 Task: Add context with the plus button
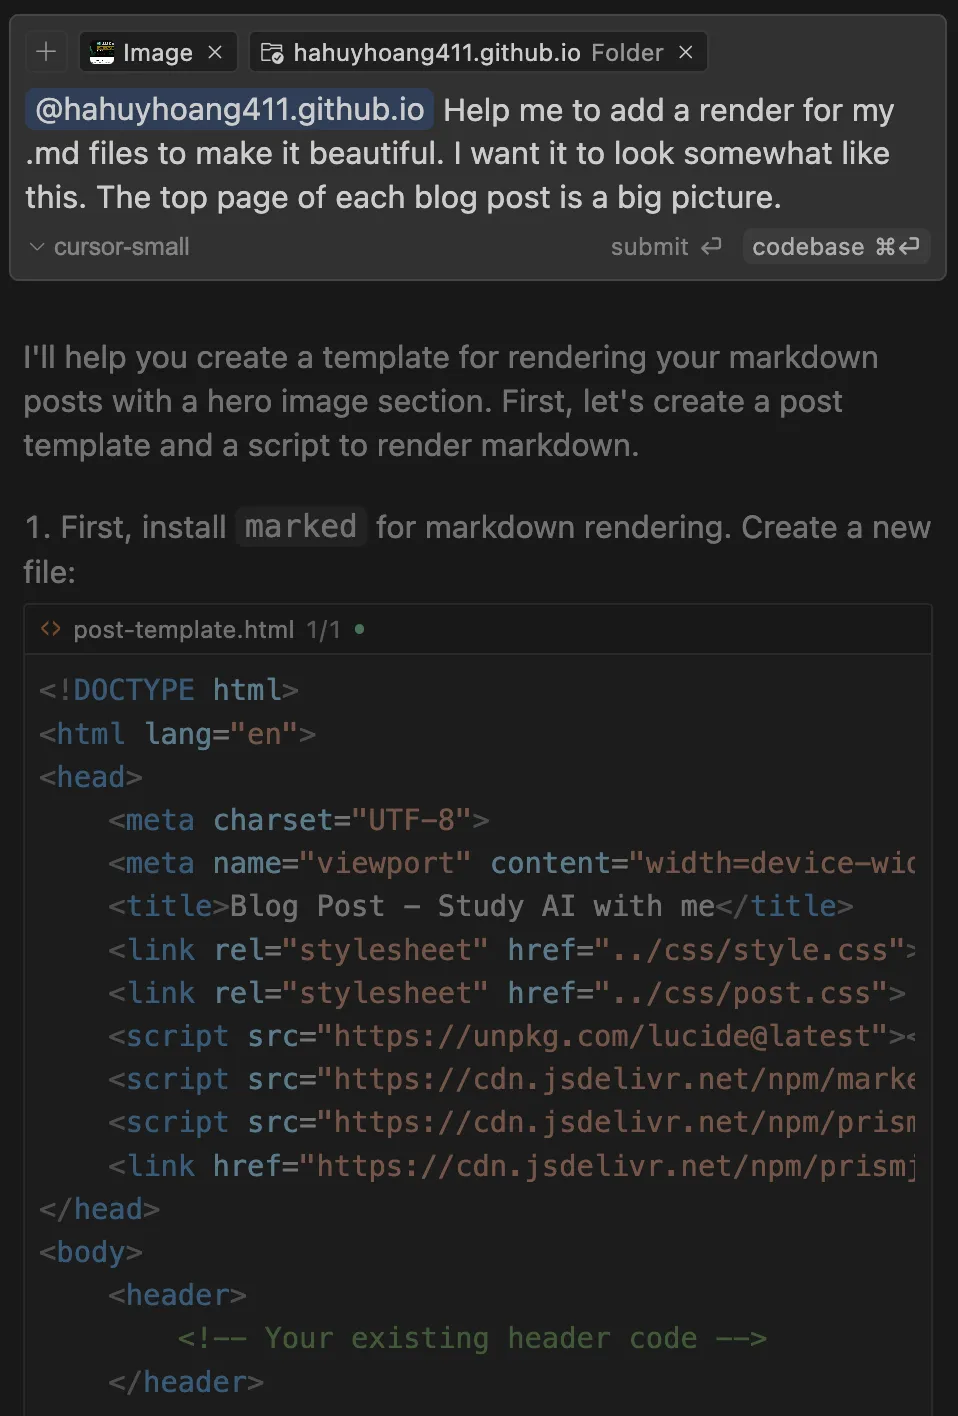point(46,52)
